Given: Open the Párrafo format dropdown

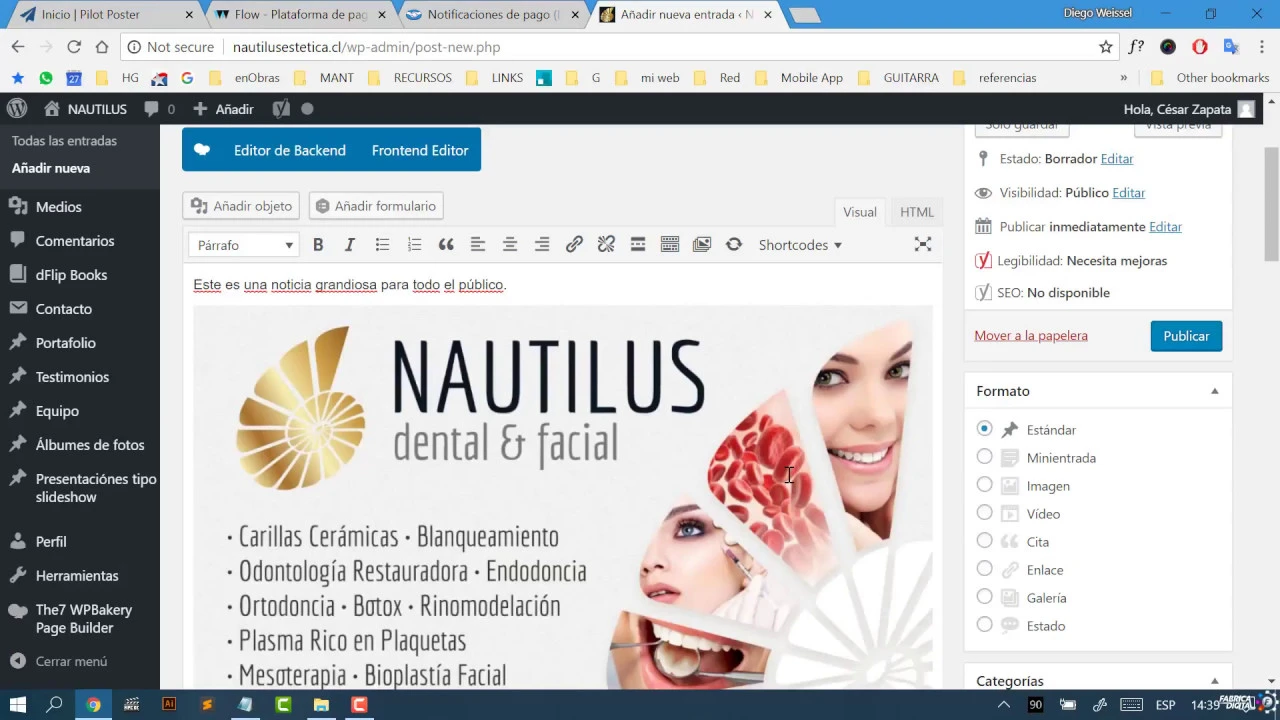Looking at the screenshot, I should (245, 245).
